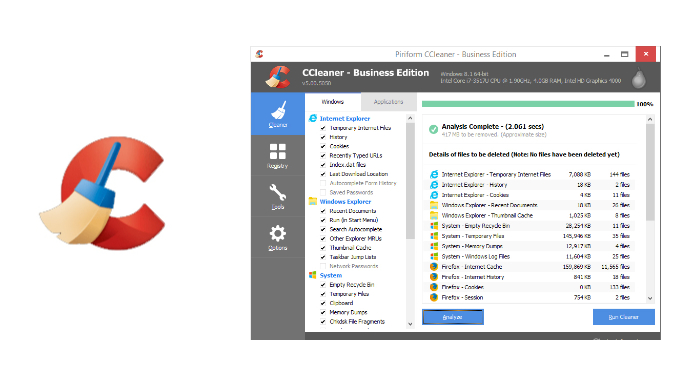Click Windows icon for Memory Dumps result

click(x=434, y=246)
